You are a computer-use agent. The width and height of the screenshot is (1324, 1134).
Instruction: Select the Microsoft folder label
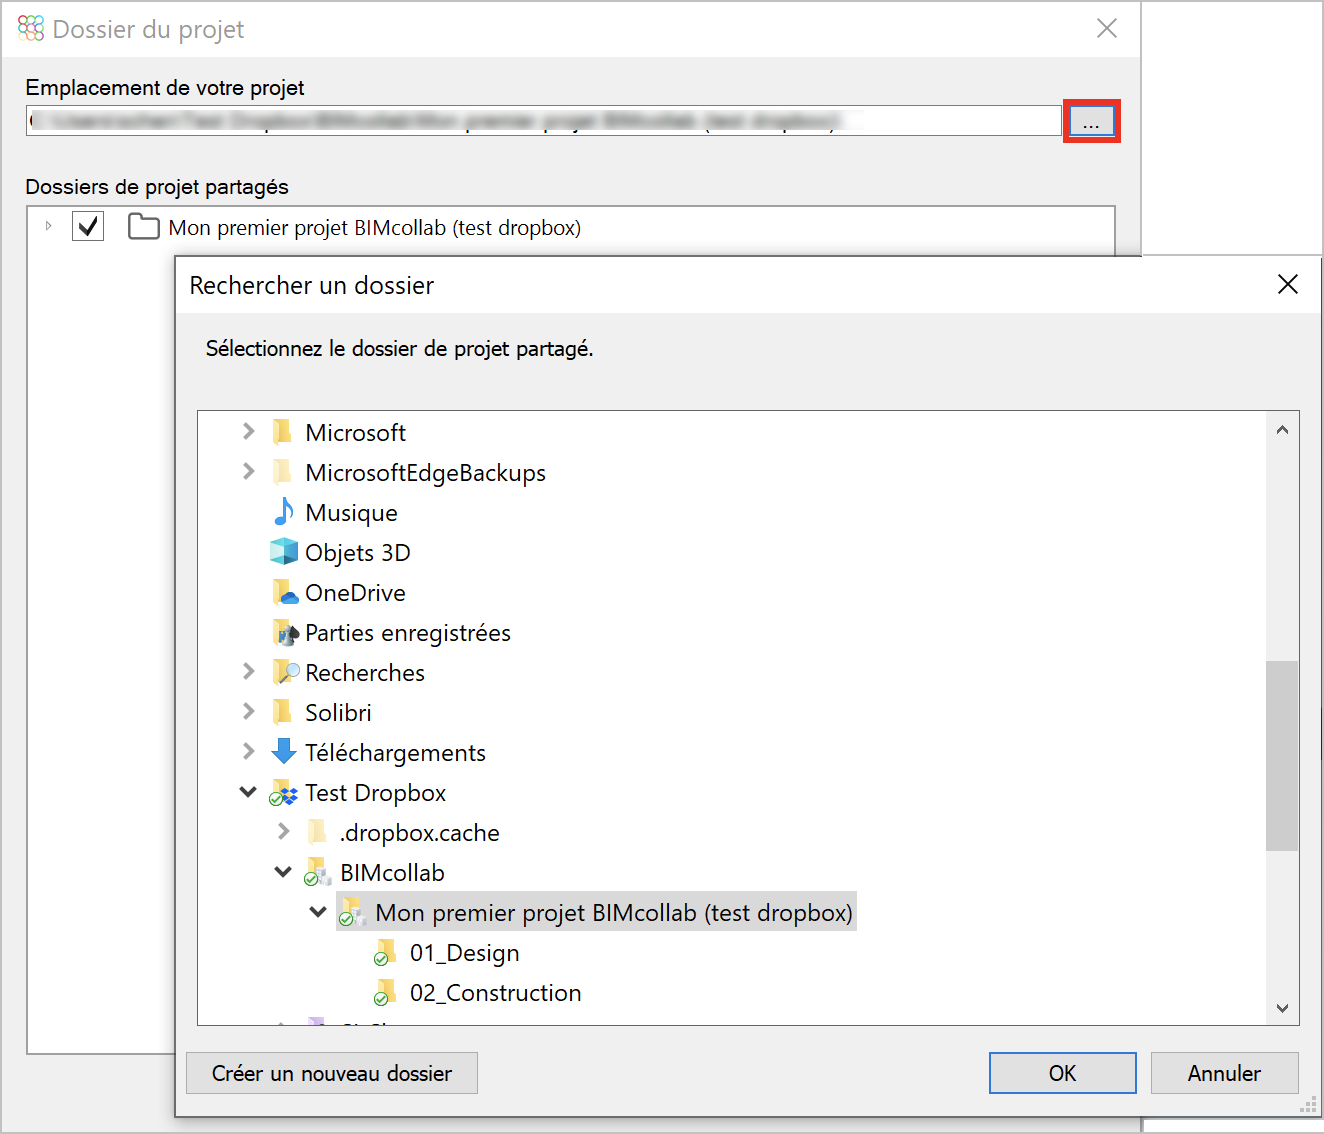(x=356, y=433)
